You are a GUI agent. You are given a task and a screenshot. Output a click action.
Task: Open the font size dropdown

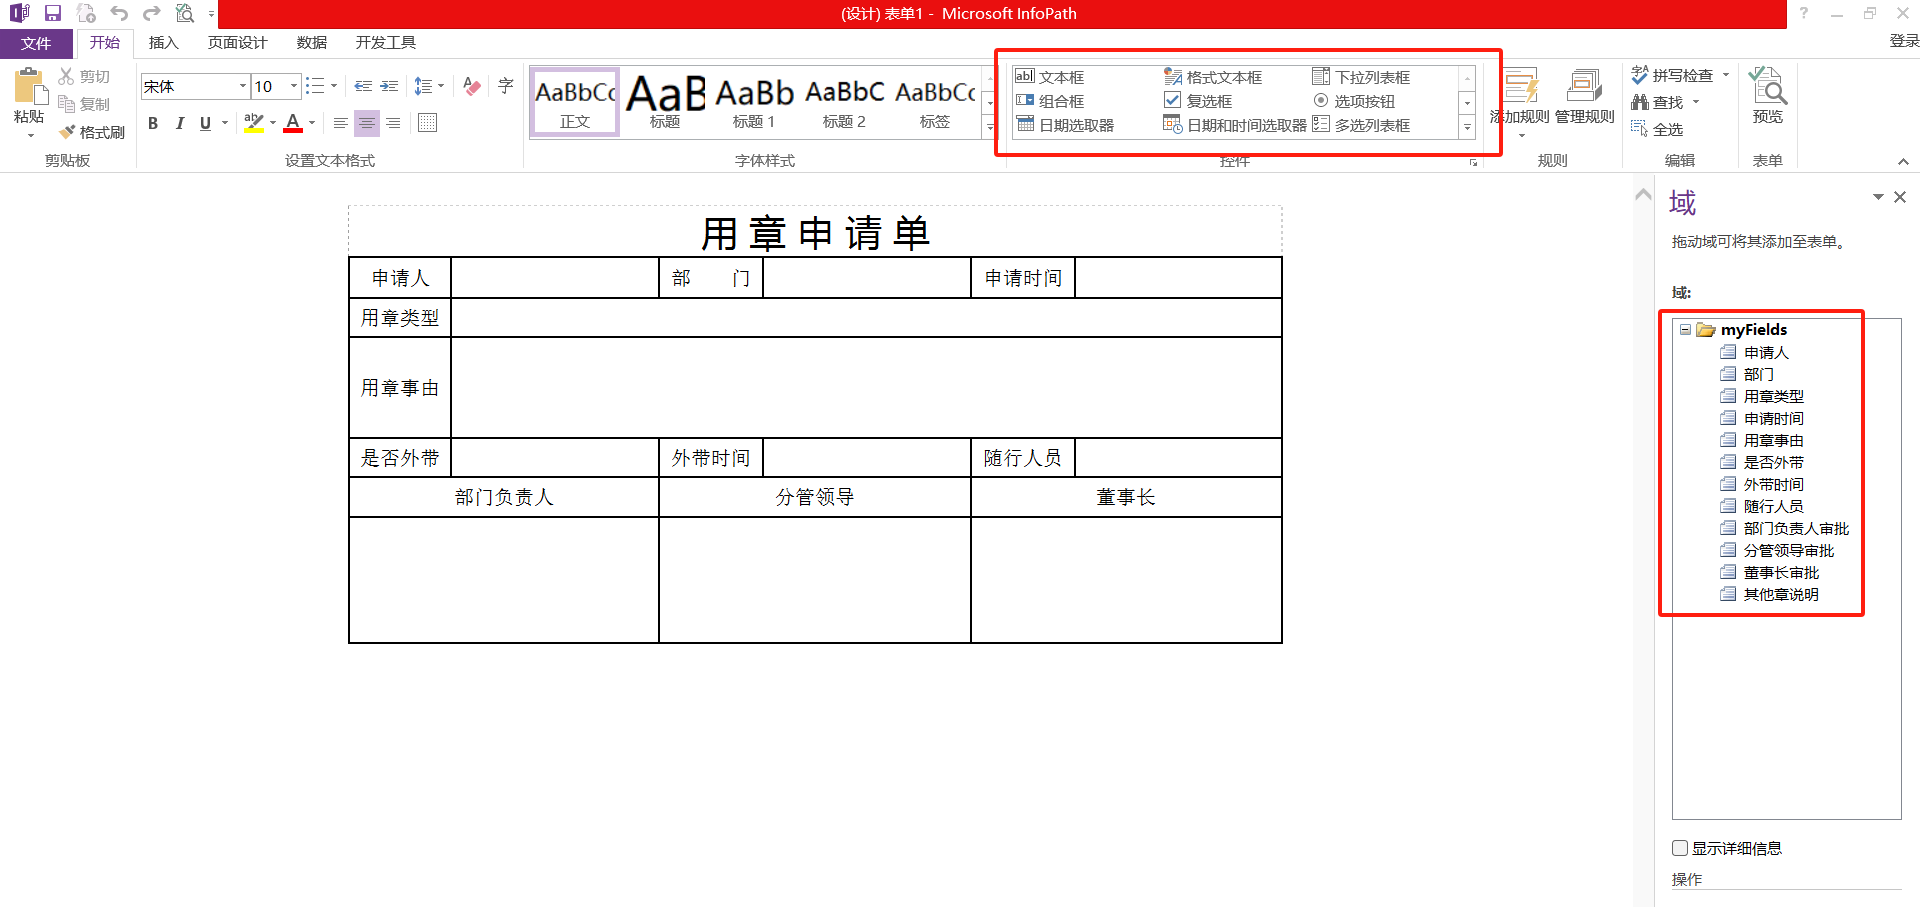(x=294, y=86)
